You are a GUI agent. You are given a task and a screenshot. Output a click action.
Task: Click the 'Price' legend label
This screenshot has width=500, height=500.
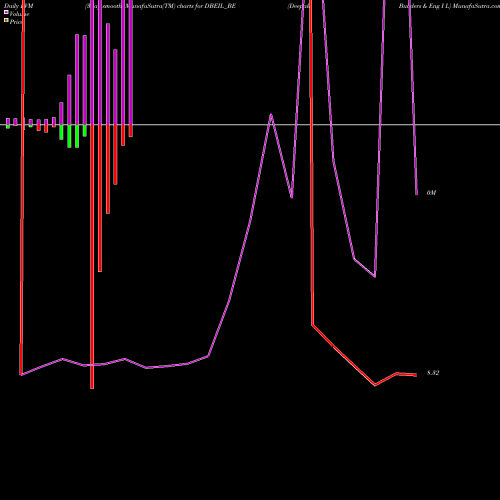[16, 22]
